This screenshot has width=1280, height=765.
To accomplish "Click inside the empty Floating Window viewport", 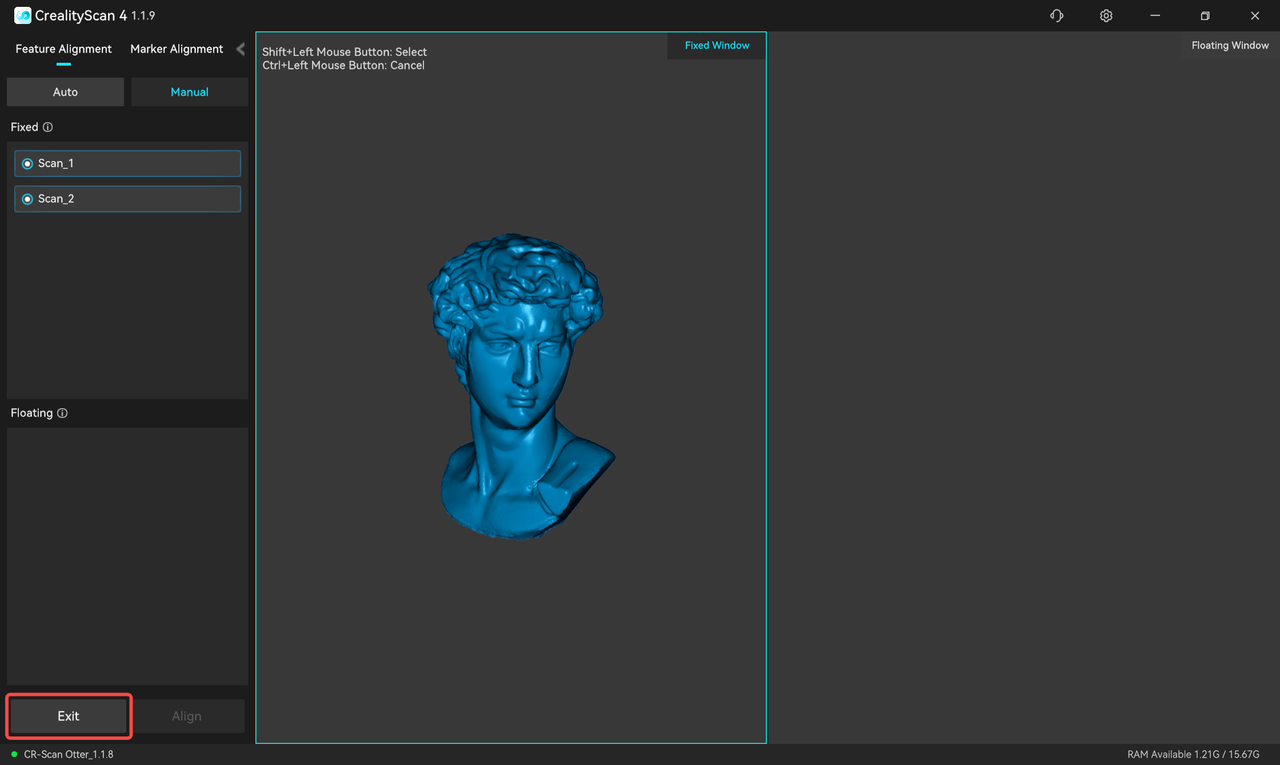I will (x=1023, y=400).
